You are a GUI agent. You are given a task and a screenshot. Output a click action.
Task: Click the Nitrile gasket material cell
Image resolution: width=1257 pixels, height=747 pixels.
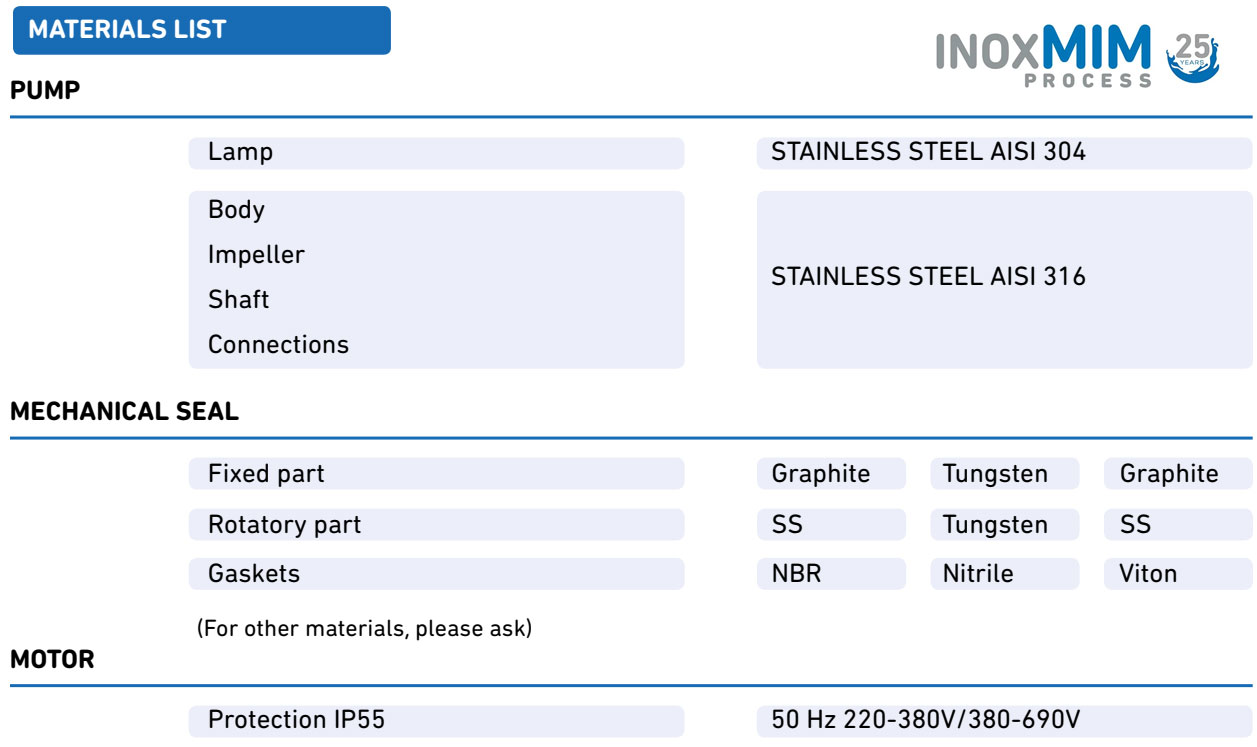1004,574
